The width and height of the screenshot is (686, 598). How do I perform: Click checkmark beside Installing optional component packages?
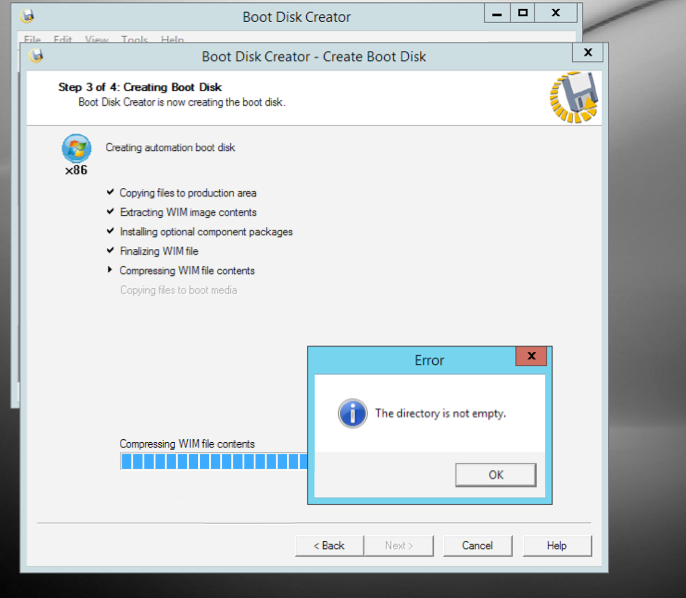[110, 231]
